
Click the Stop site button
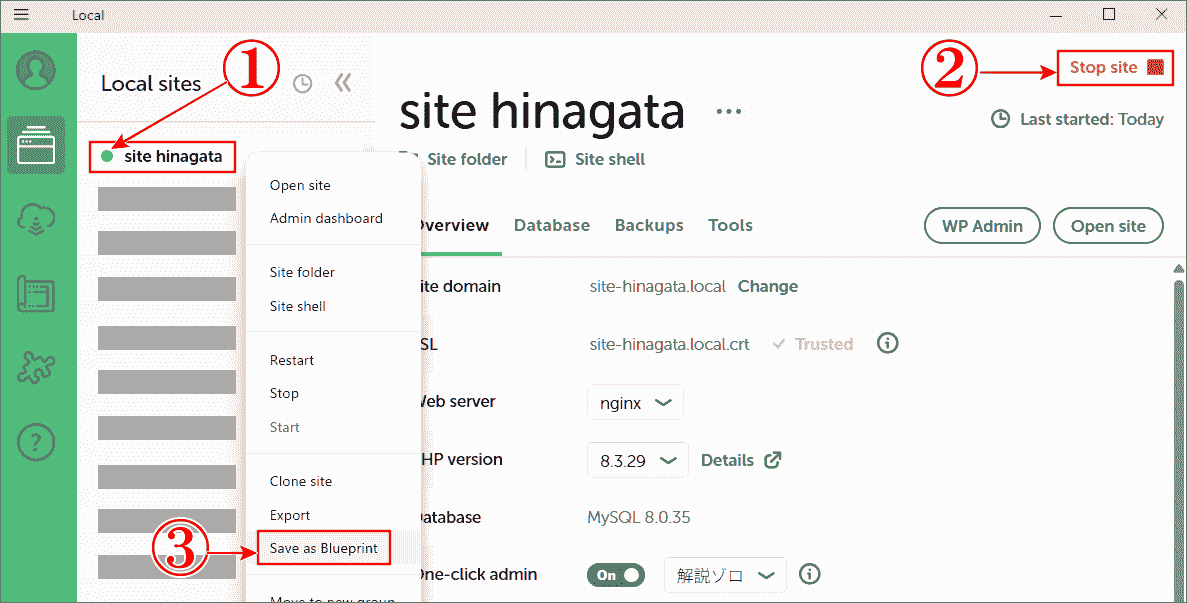[1115, 67]
